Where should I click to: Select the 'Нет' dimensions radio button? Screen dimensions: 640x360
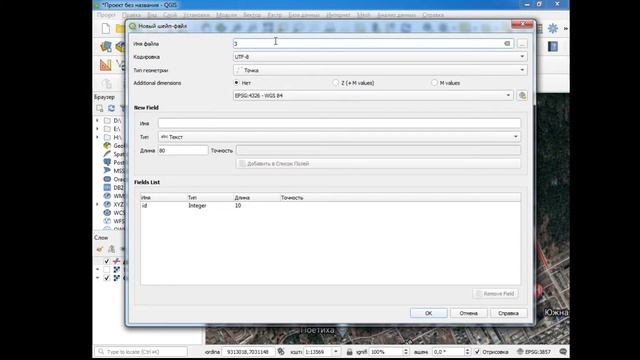236,83
